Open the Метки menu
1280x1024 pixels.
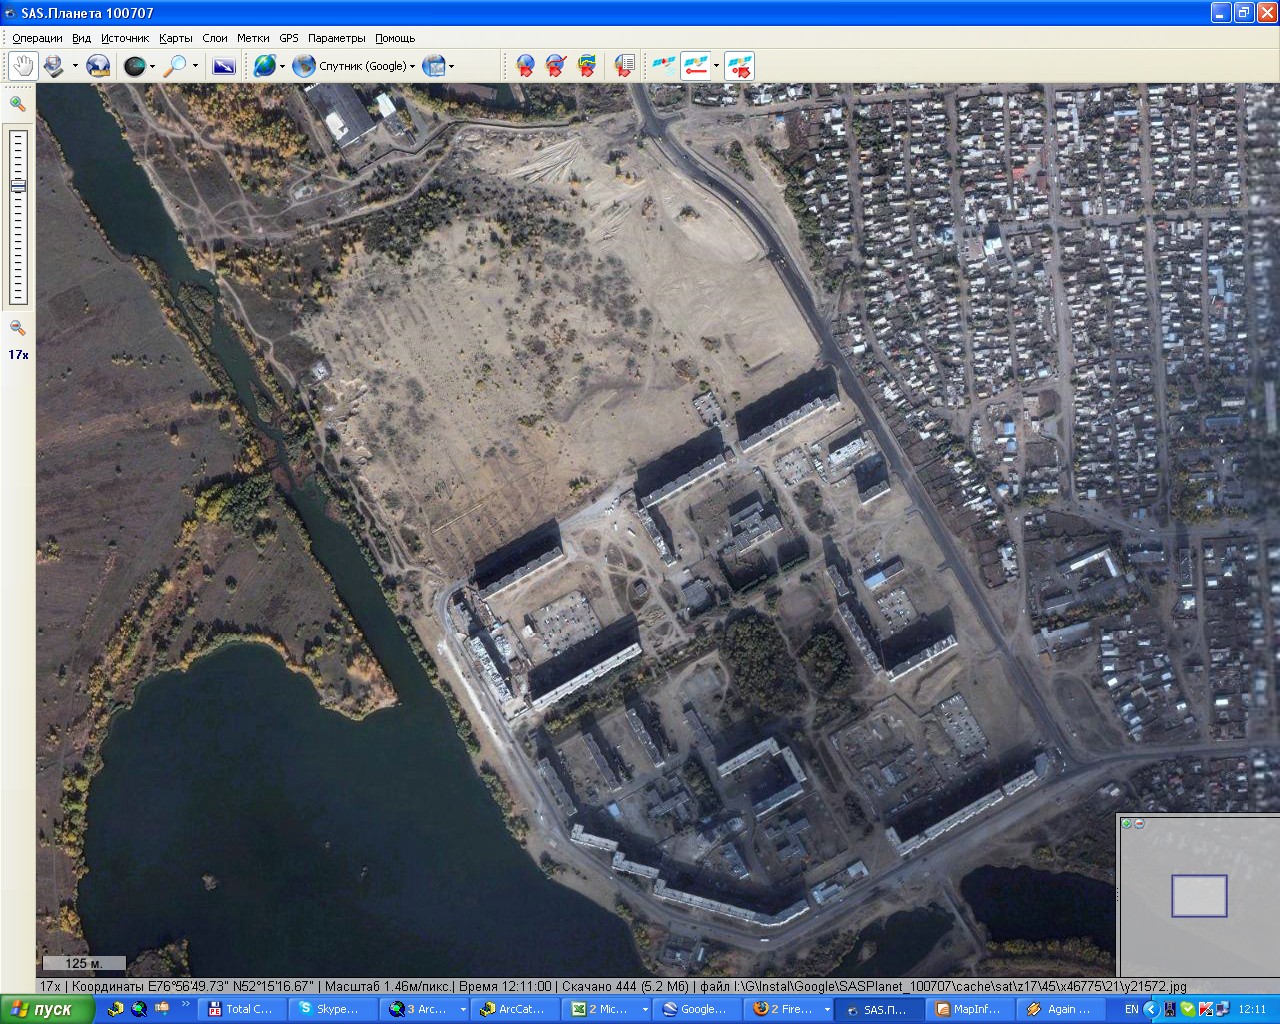pos(253,38)
